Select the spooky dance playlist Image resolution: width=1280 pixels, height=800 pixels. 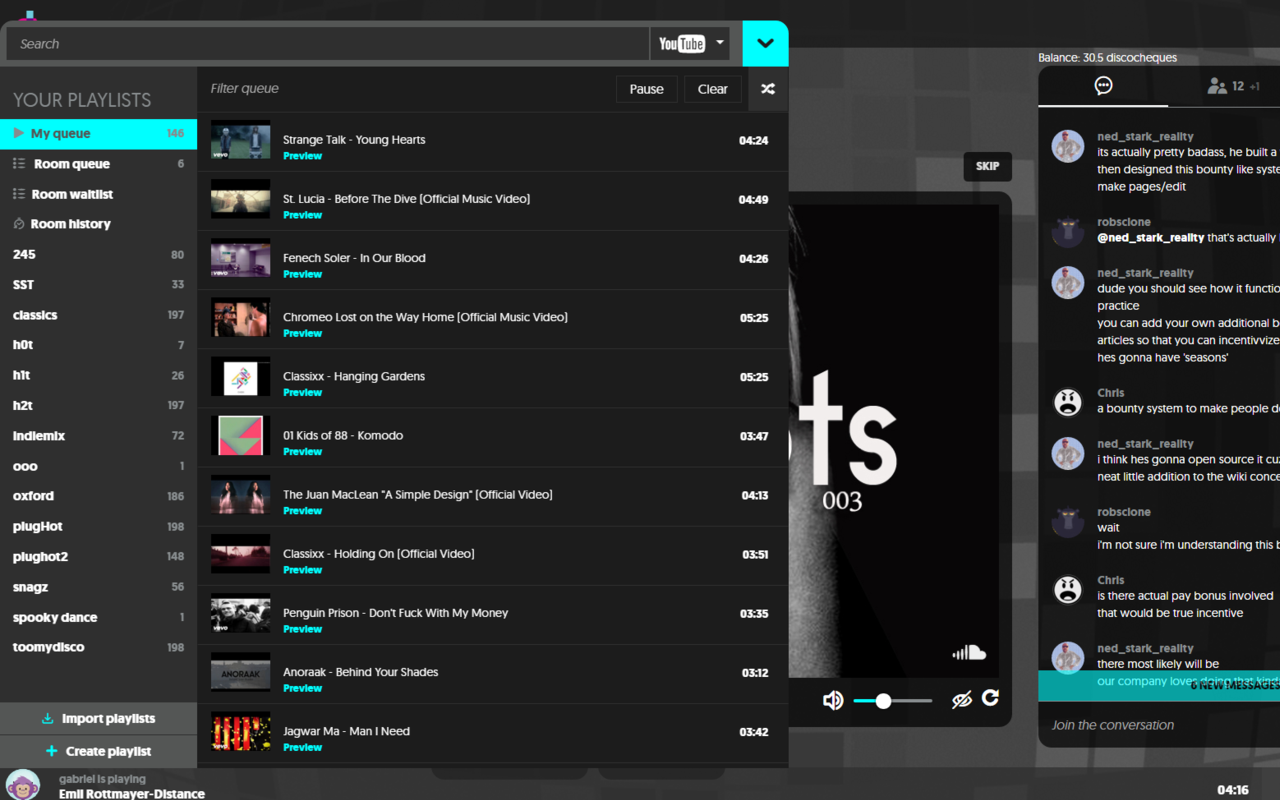[x=98, y=617]
